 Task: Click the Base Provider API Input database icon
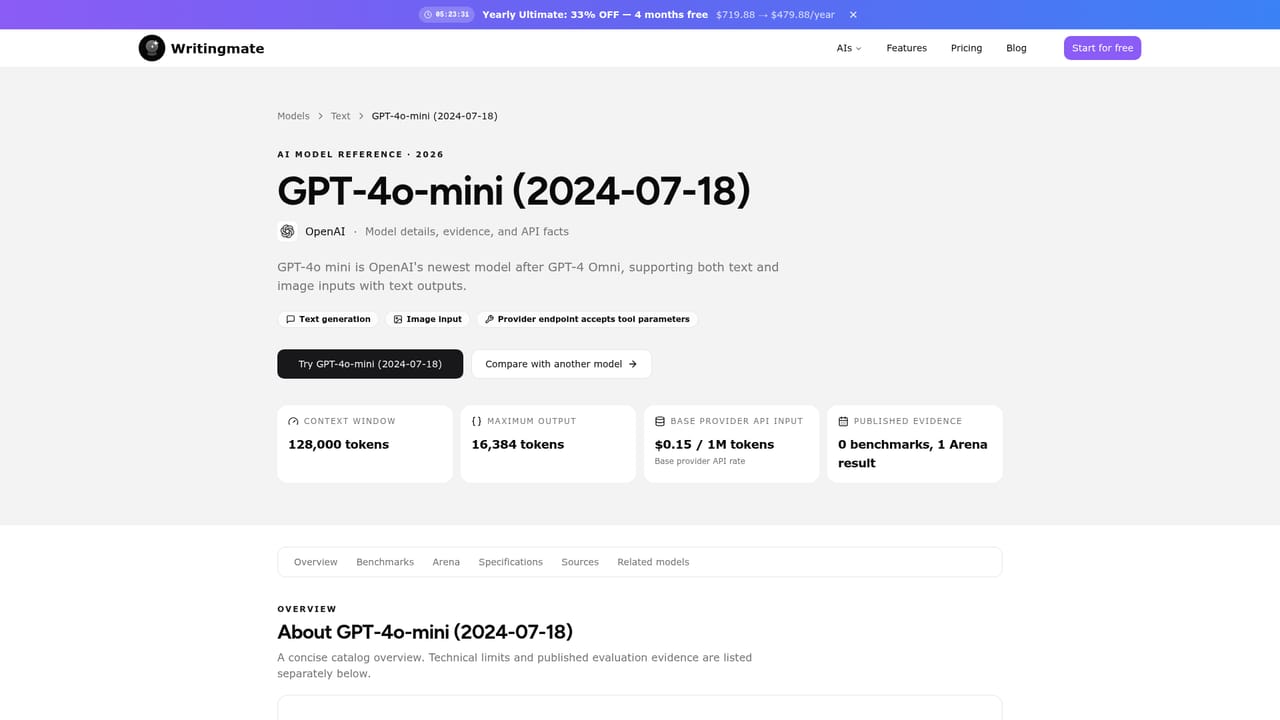[x=660, y=421]
